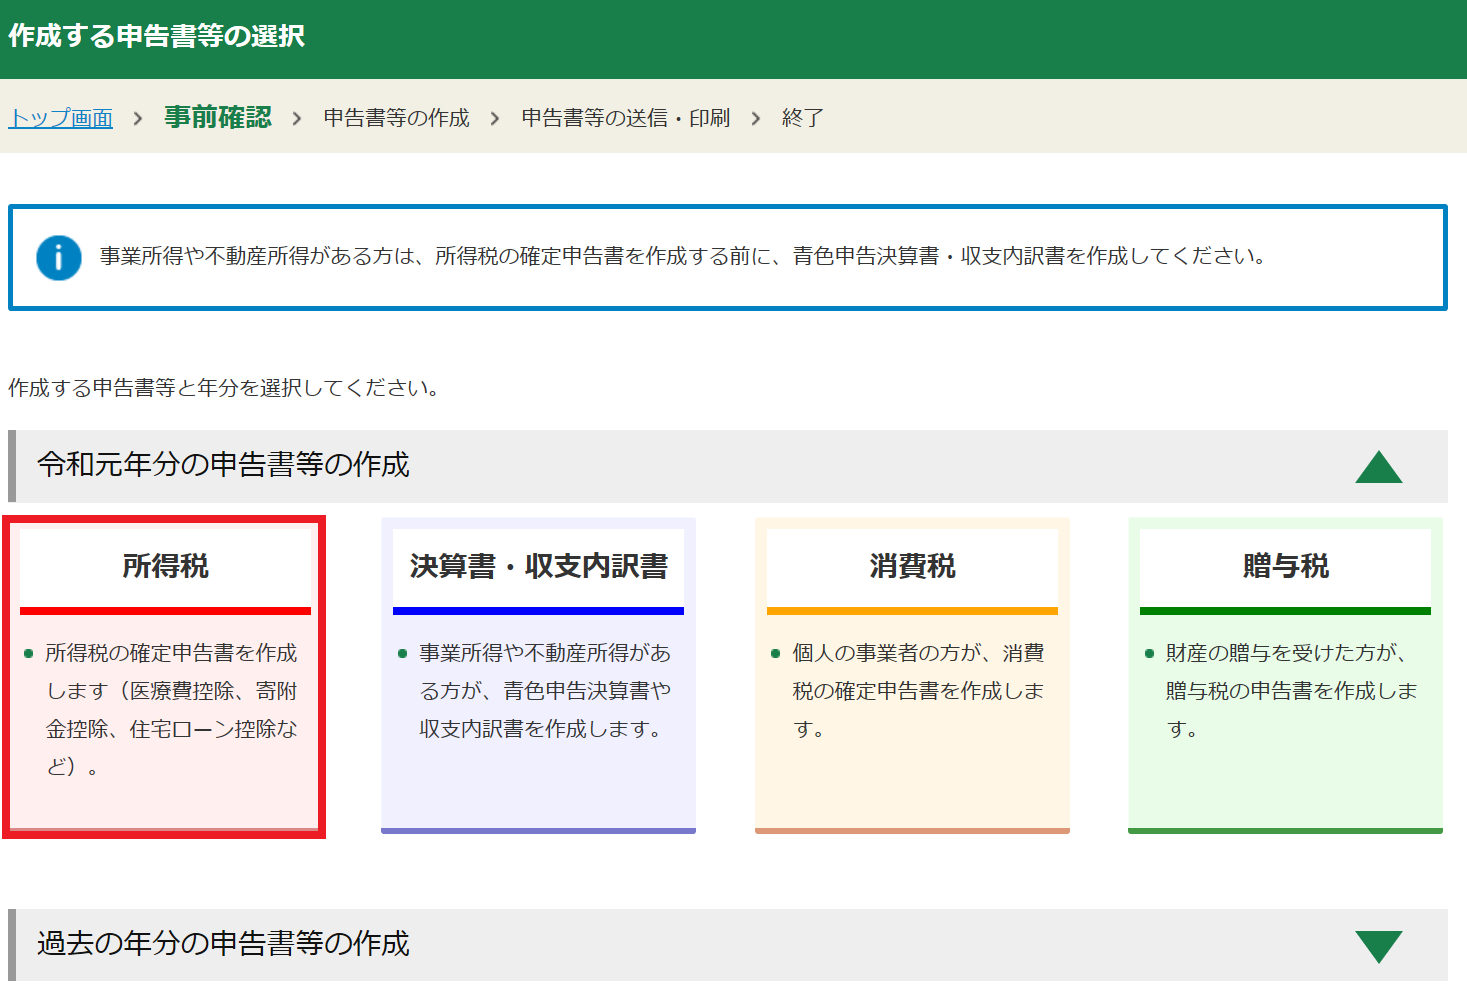Click the chevron after トップ画面 in breadcrumb
Image resolution: width=1467 pixels, height=995 pixels.
click(138, 118)
